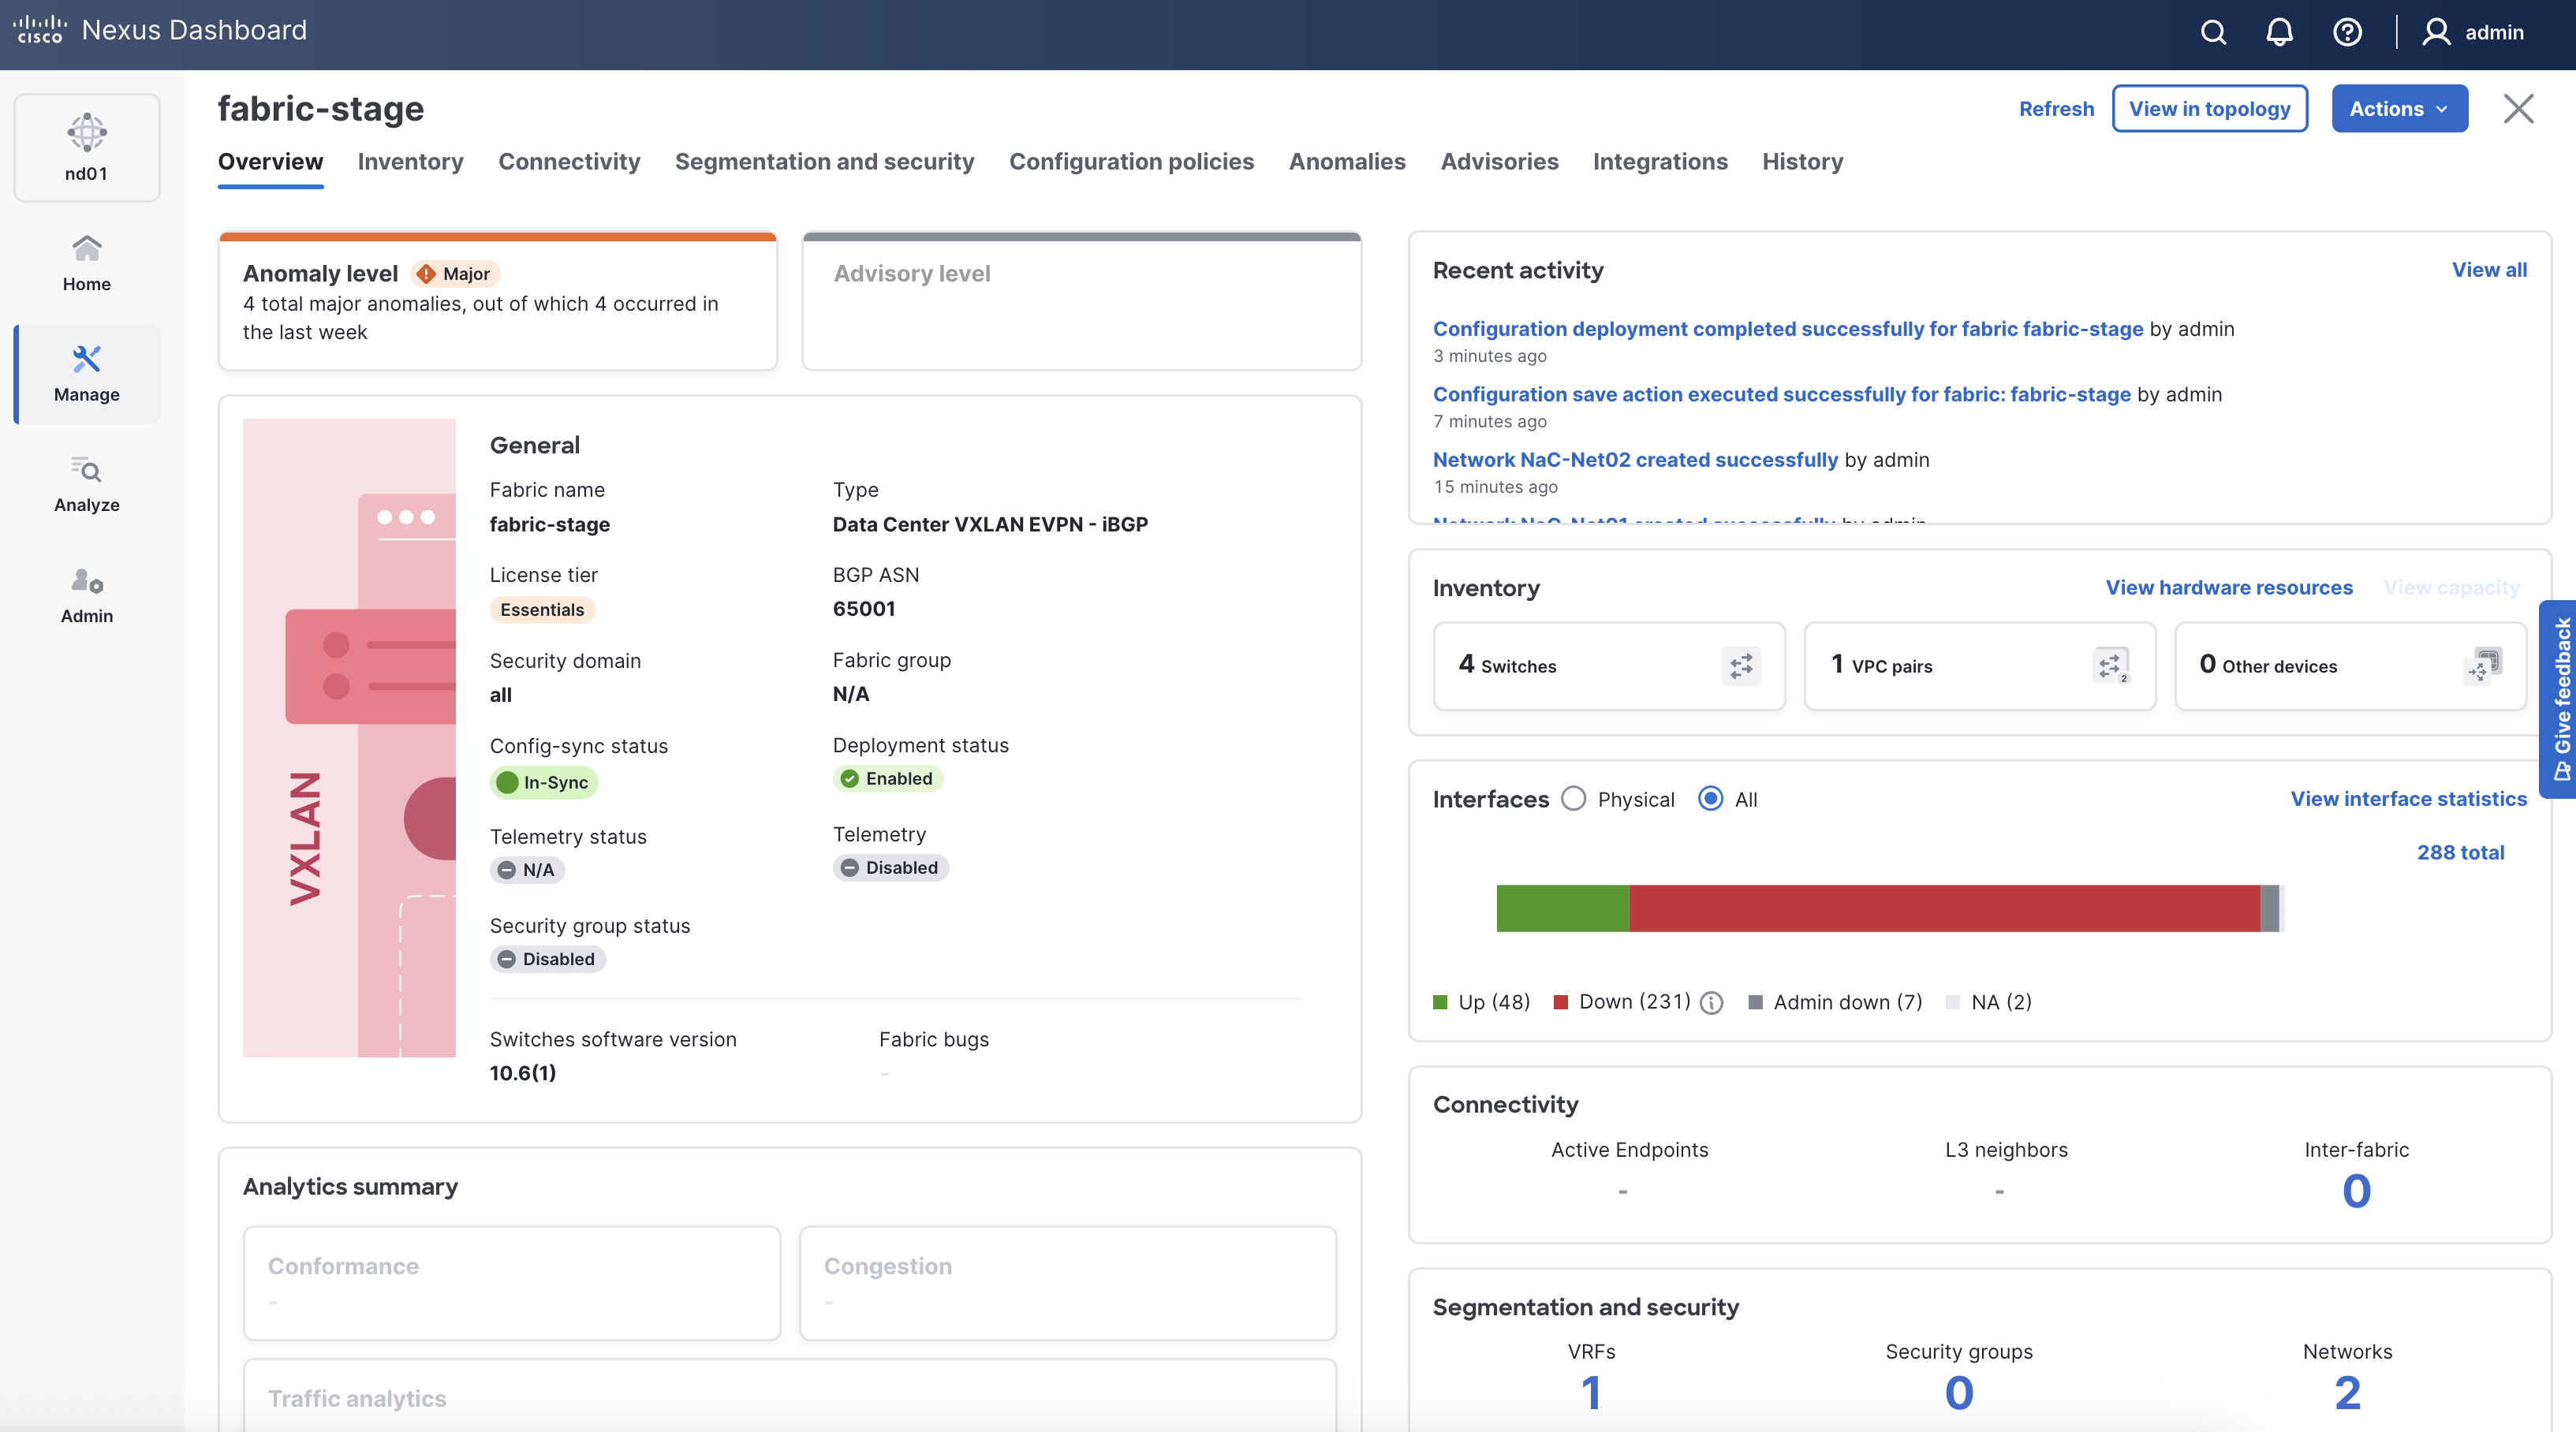Switch to the Configuration policies tab
Viewport: 2576px width, 1432px height.
click(x=1131, y=162)
